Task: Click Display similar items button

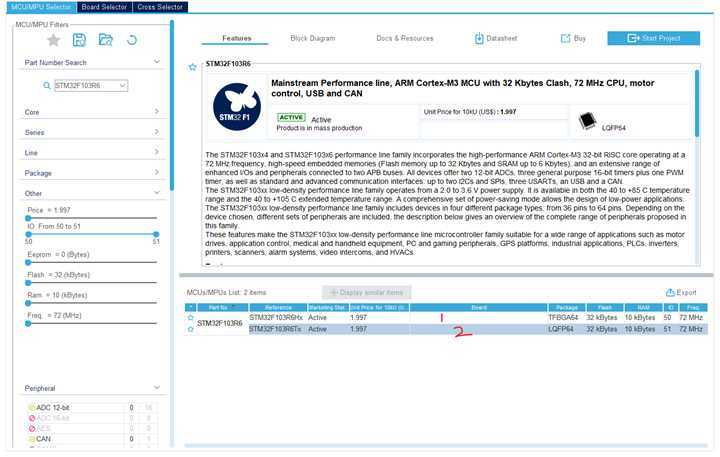Action: point(366,293)
